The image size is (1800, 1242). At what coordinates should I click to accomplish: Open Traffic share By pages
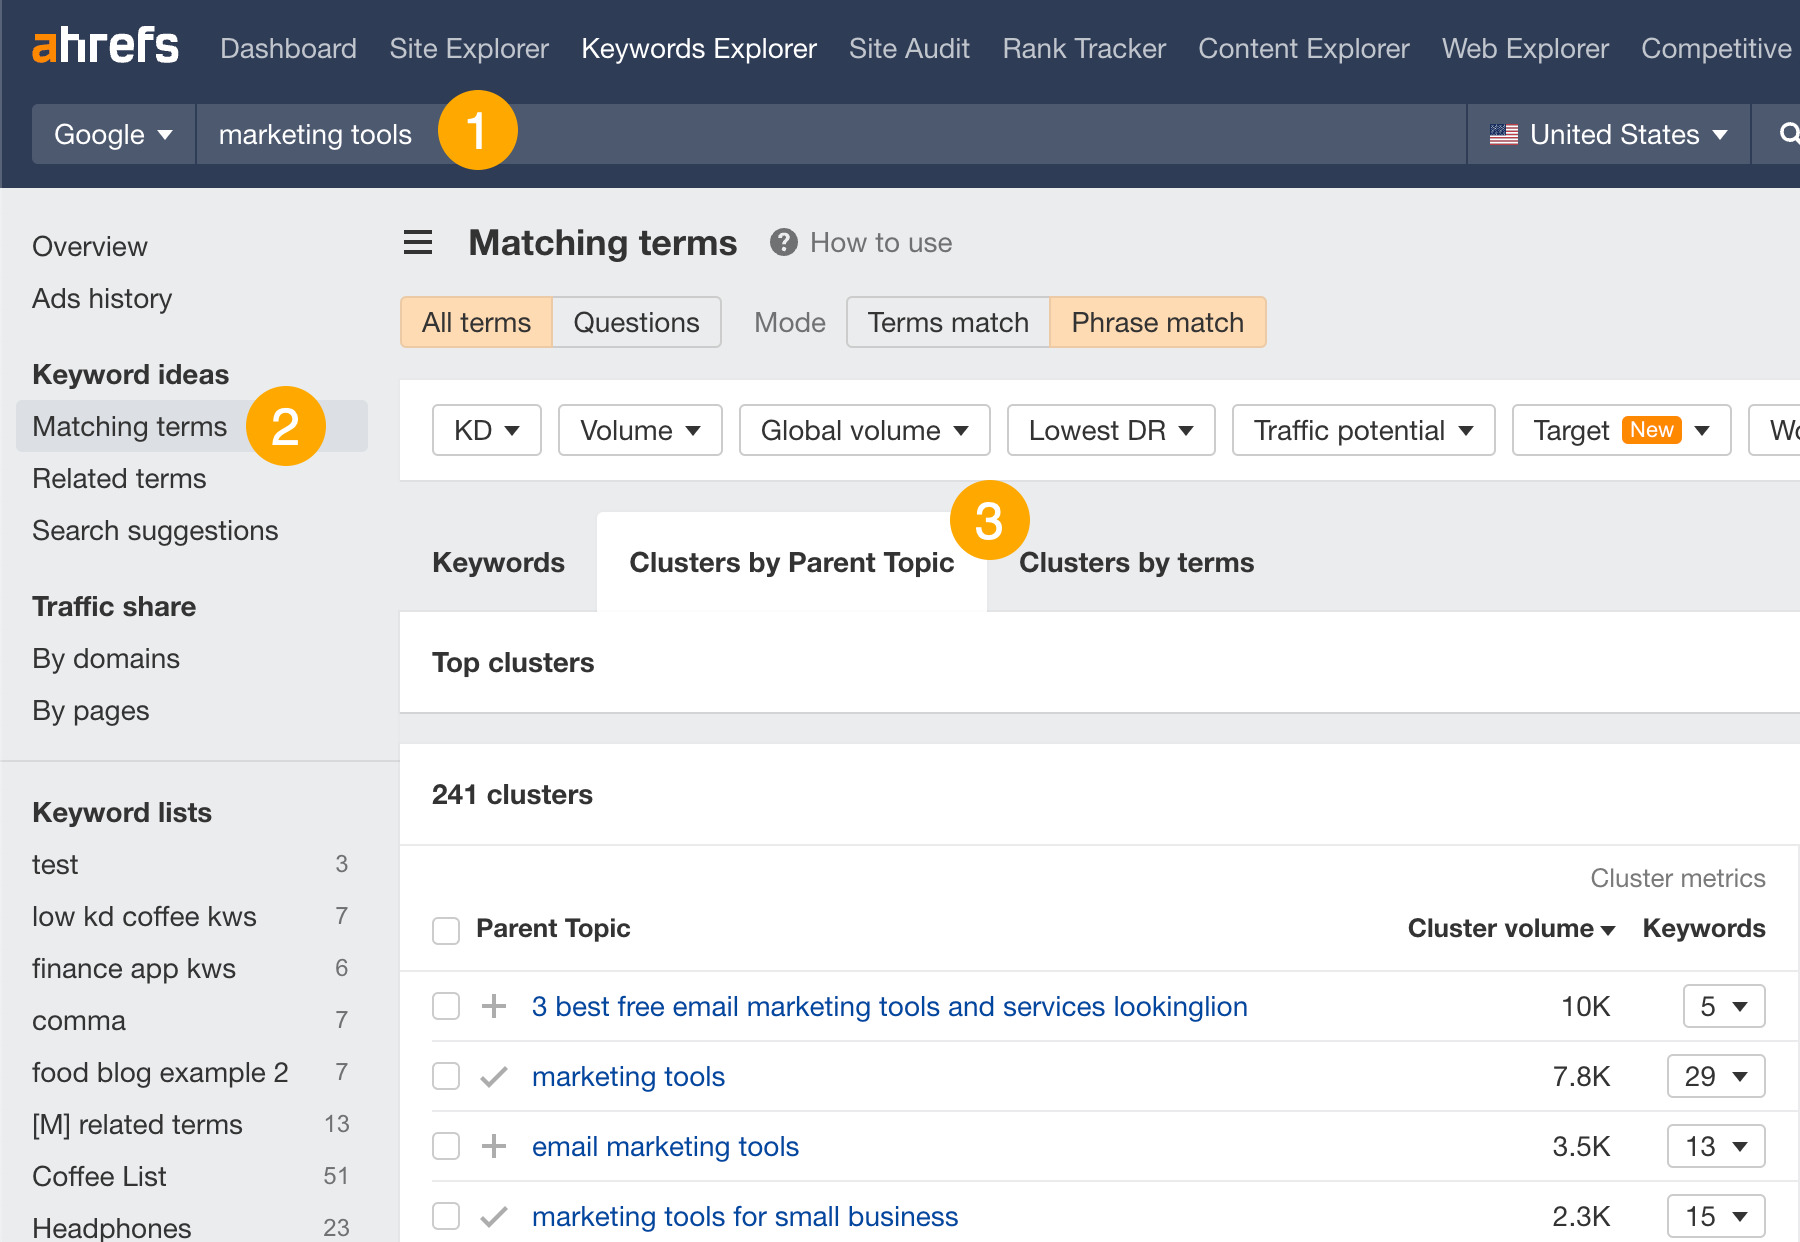(x=91, y=710)
